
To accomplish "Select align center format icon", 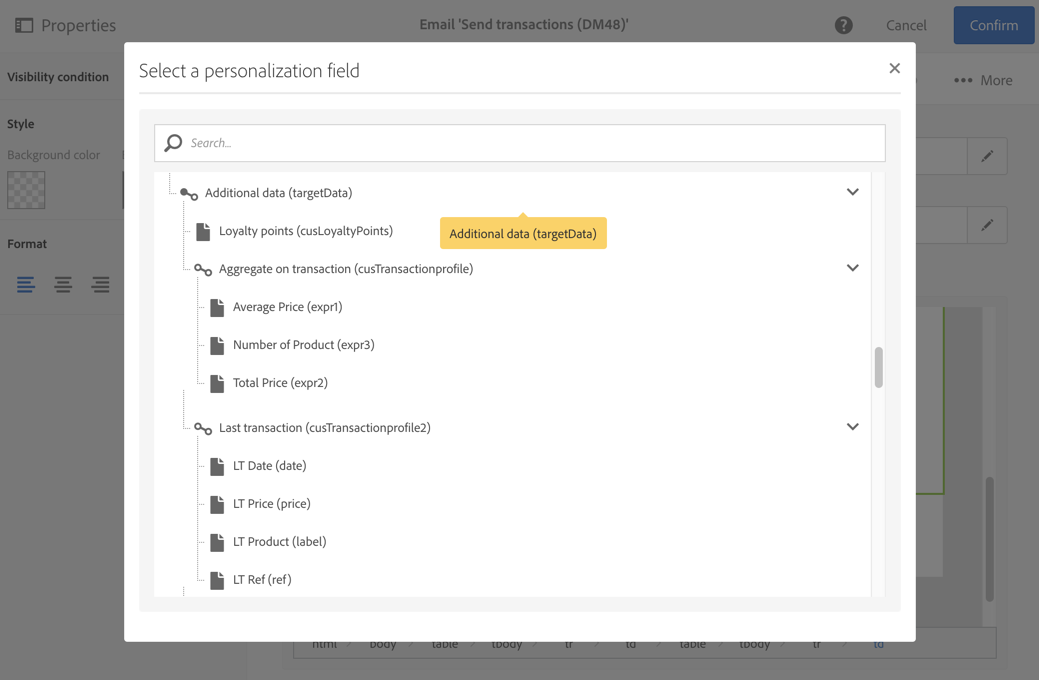I will (63, 285).
